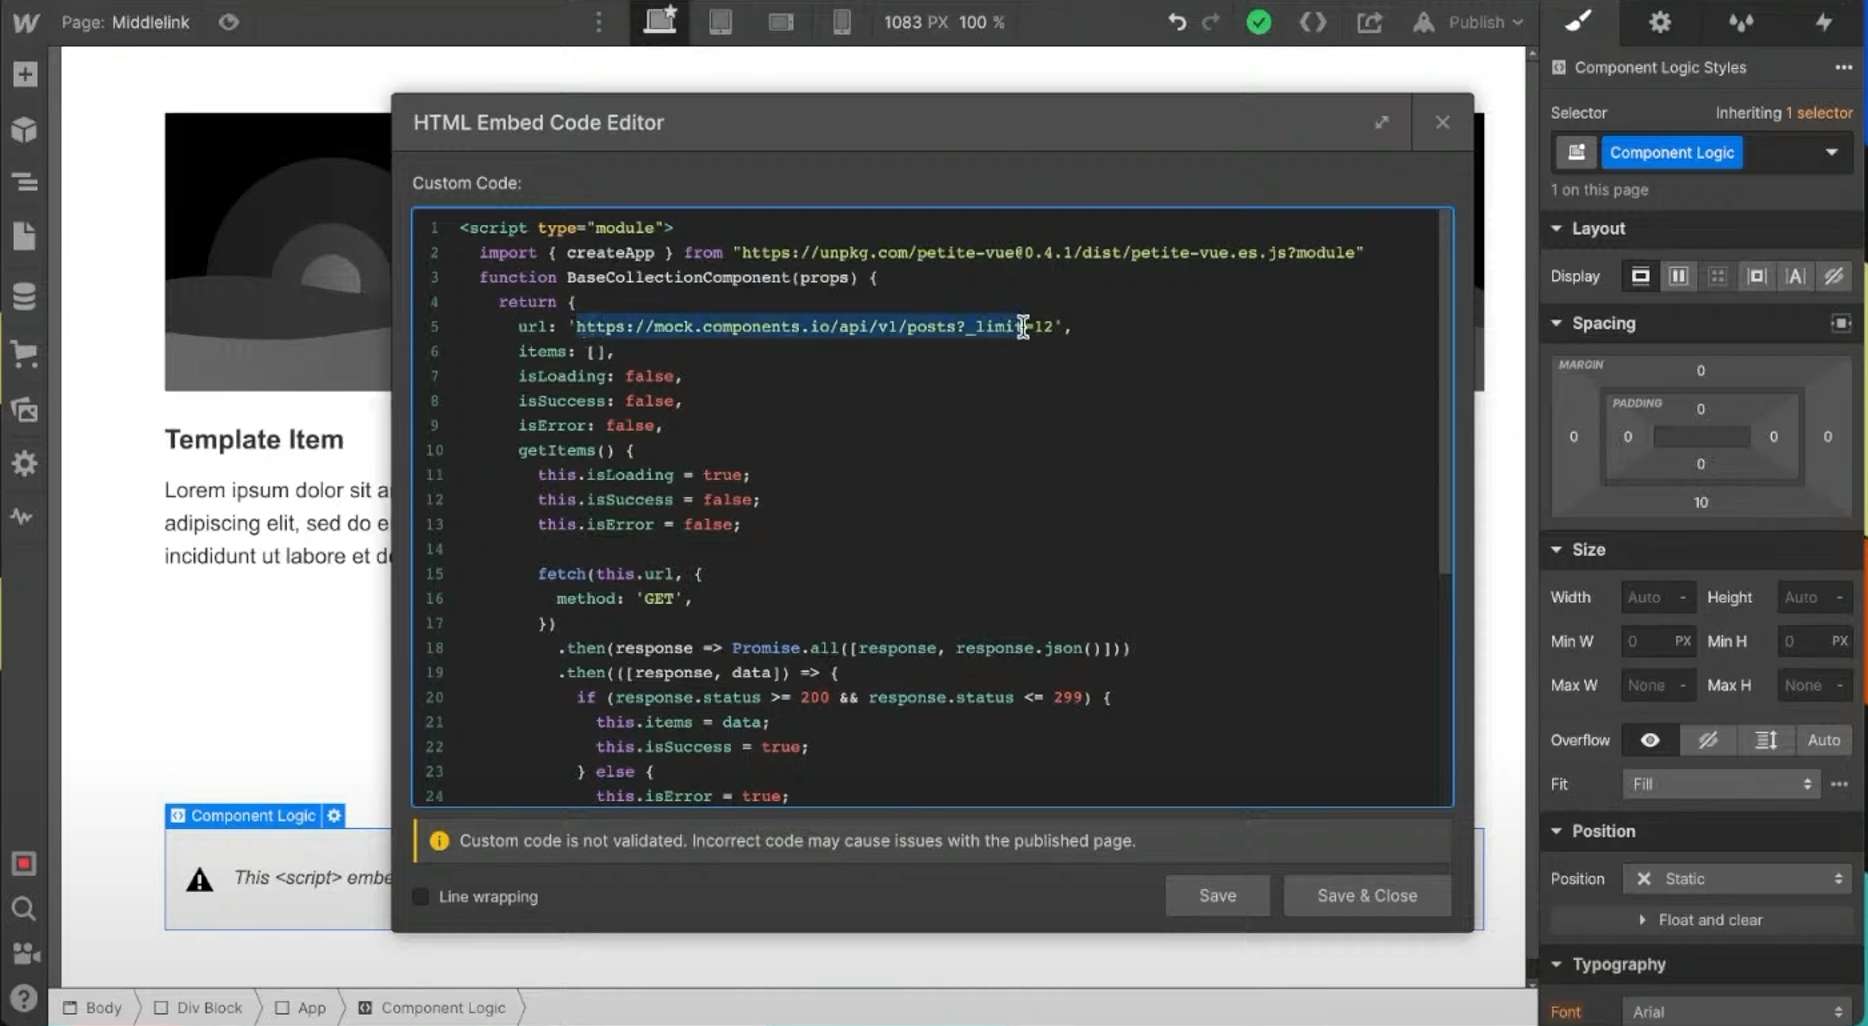Open the Pages panel
Screen dimensions: 1868x1026
25,237
